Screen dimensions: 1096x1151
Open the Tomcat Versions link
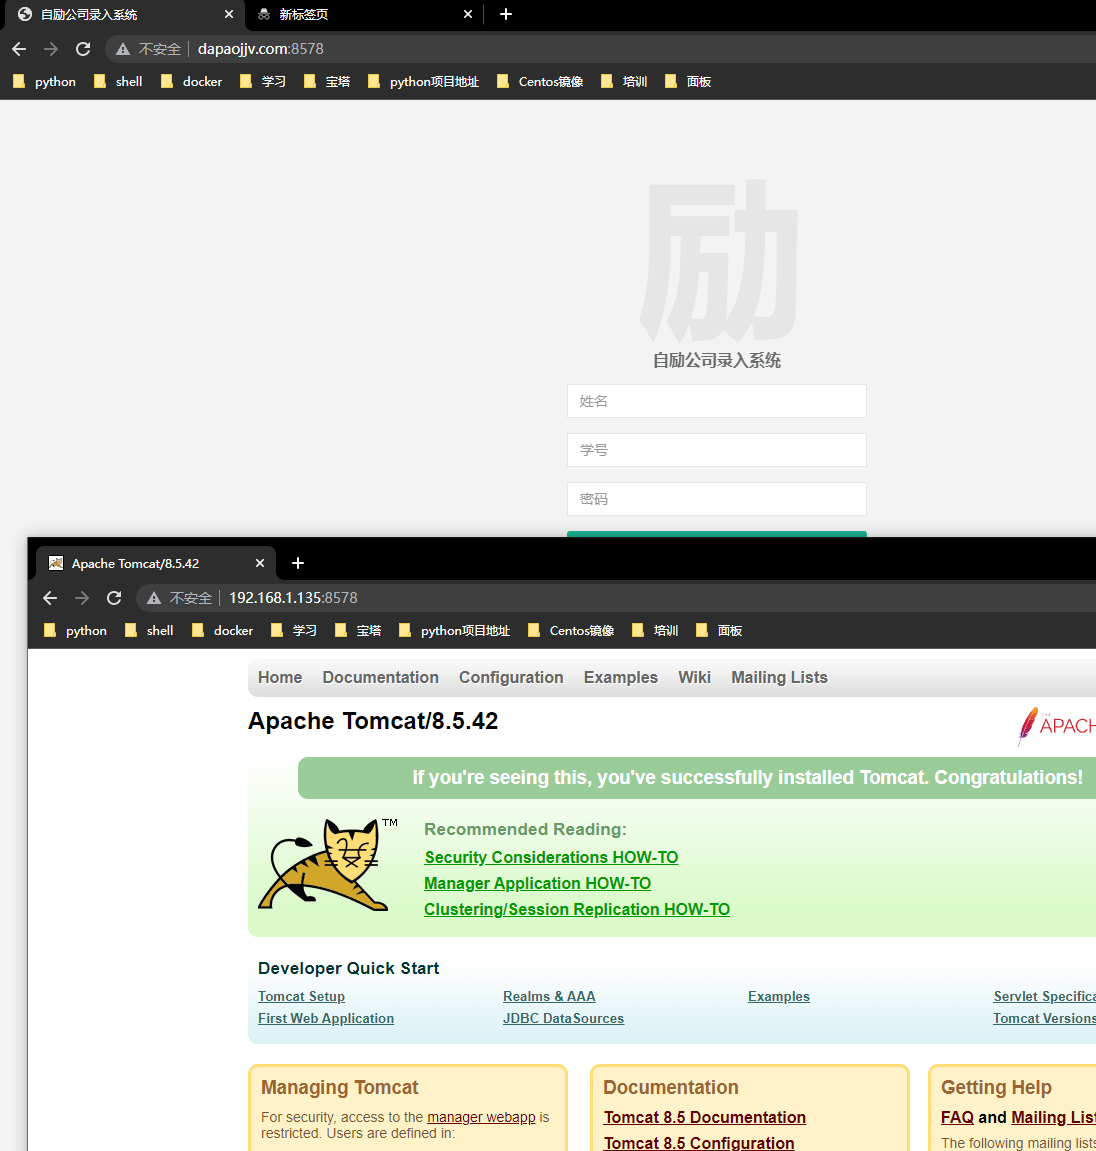pos(1045,1018)
